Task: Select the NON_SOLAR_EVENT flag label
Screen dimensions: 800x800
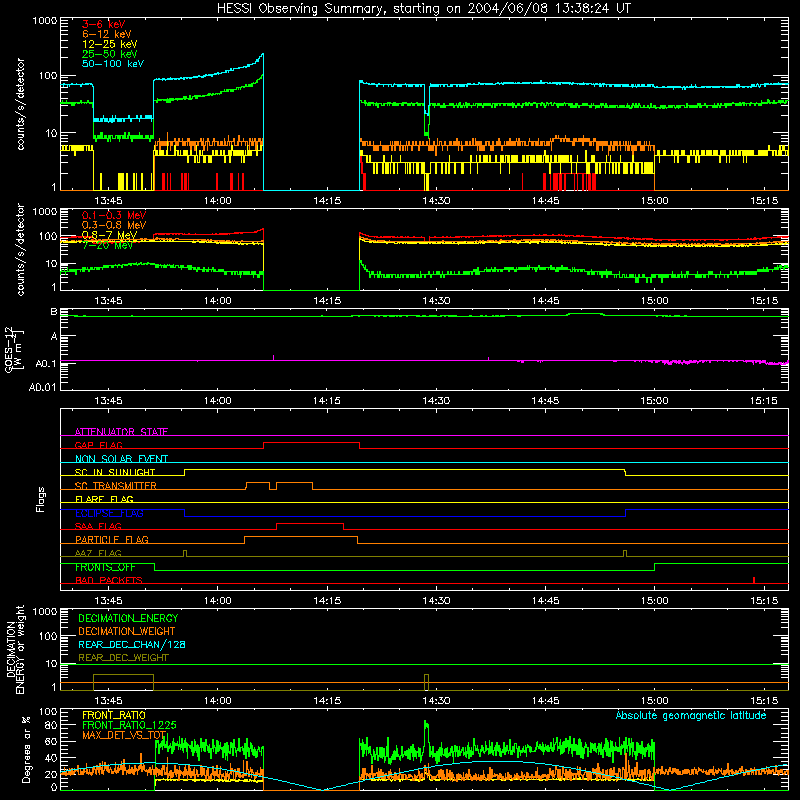Action: [x=121, y=459]
